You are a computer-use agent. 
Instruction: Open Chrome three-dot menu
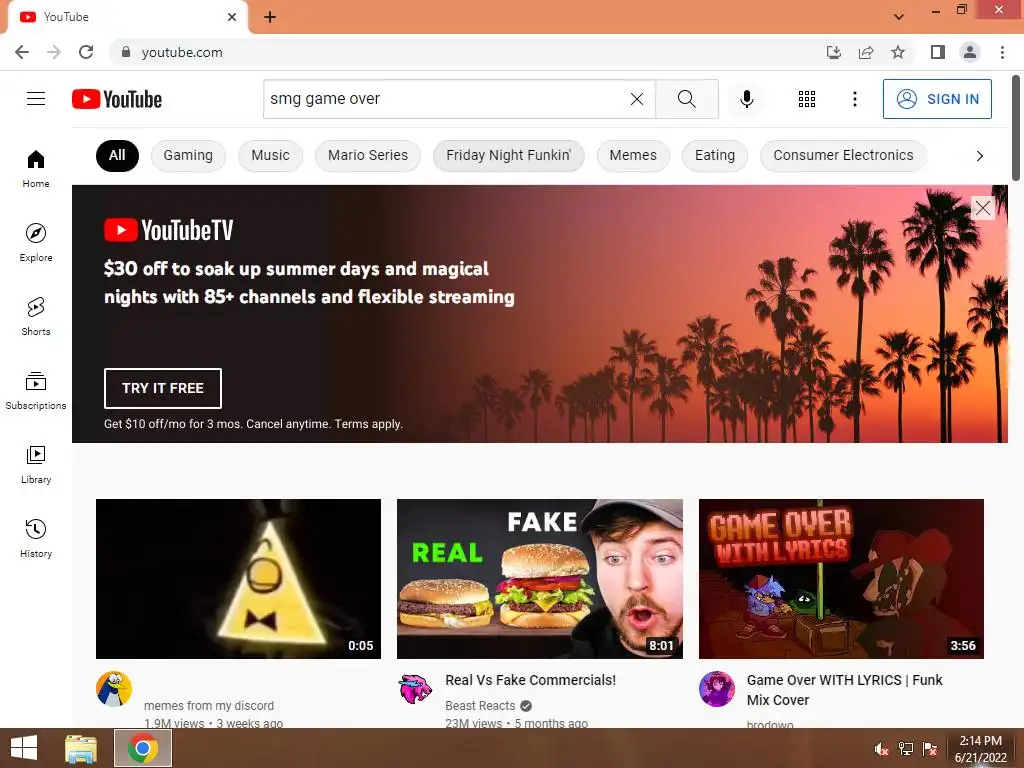coord(1002,52)
